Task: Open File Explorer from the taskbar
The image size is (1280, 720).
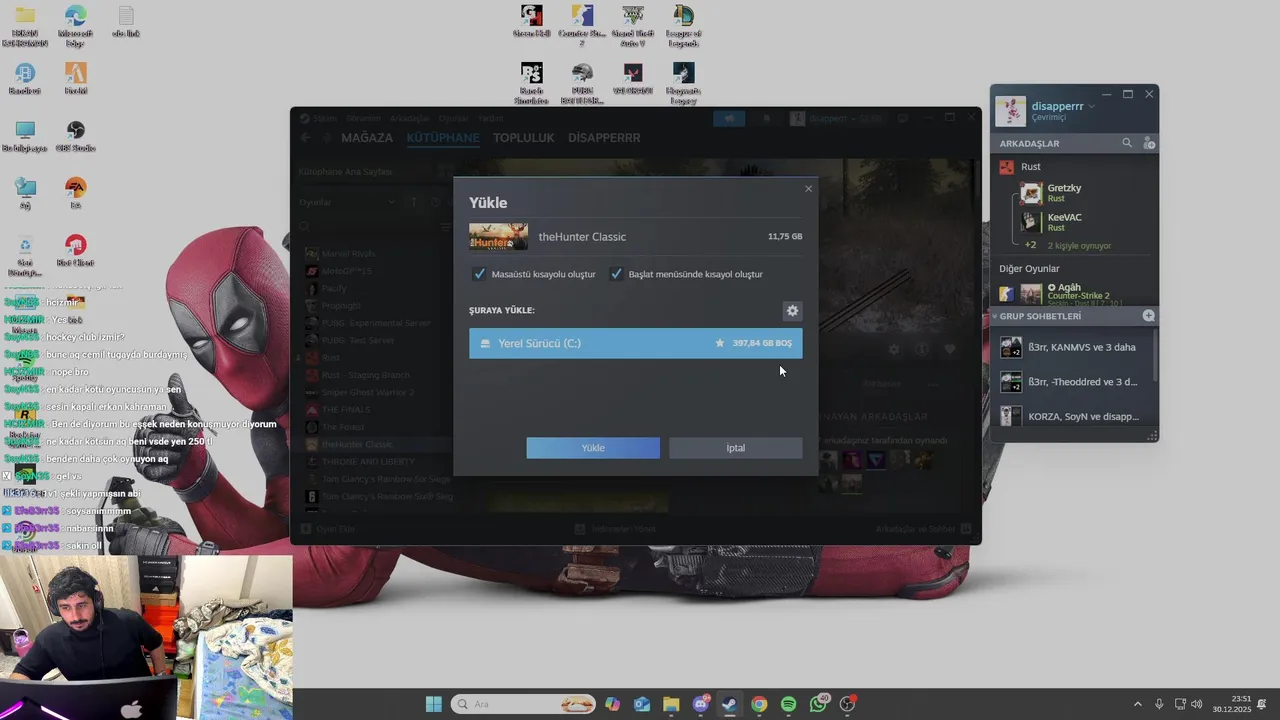Action: 671,704
